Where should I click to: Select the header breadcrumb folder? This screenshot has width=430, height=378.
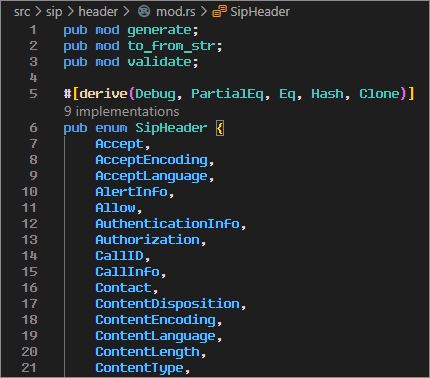click(x=98, y=12)
